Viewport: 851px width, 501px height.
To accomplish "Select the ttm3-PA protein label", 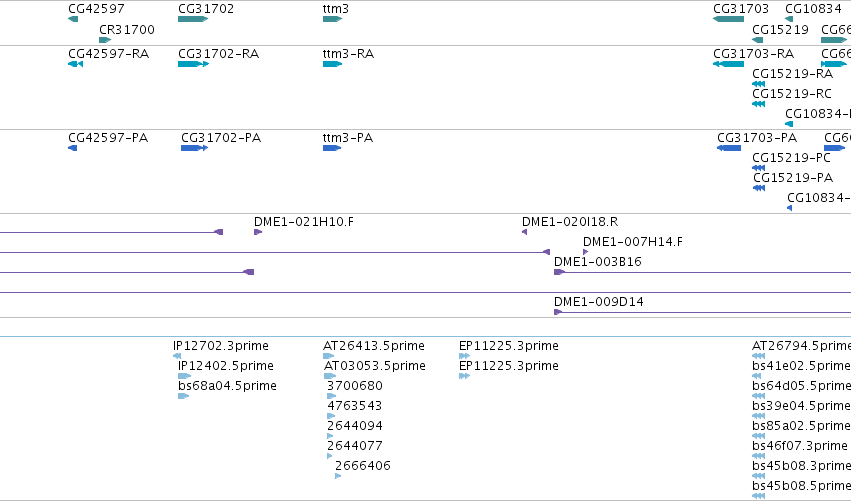I will [x=347, y=138].
